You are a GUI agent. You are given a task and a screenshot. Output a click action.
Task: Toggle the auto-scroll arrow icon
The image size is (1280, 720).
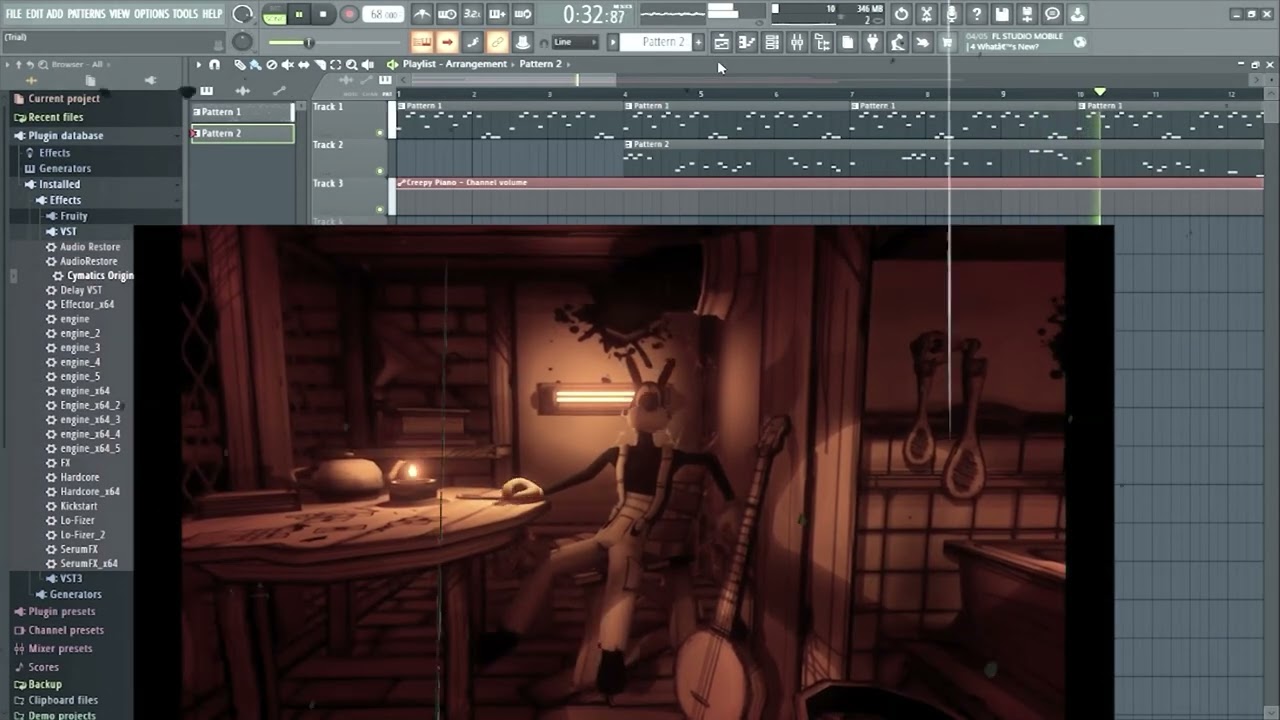point(447,42)
